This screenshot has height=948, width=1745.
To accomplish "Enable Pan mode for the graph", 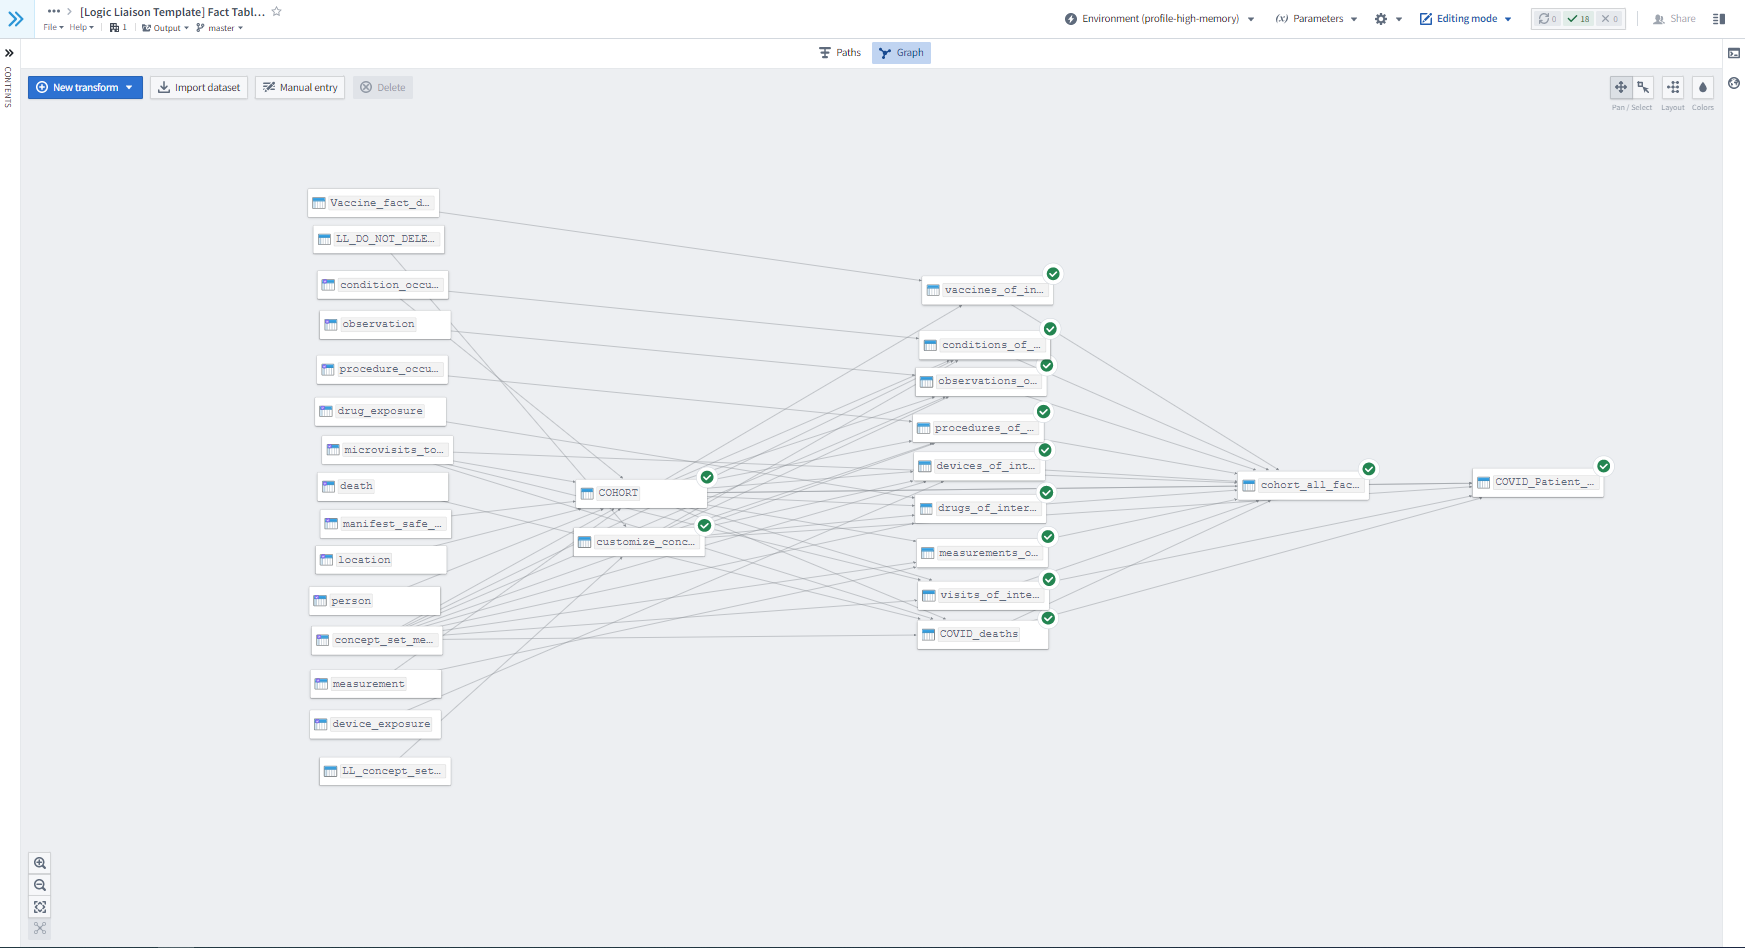I will point(1621,88).
